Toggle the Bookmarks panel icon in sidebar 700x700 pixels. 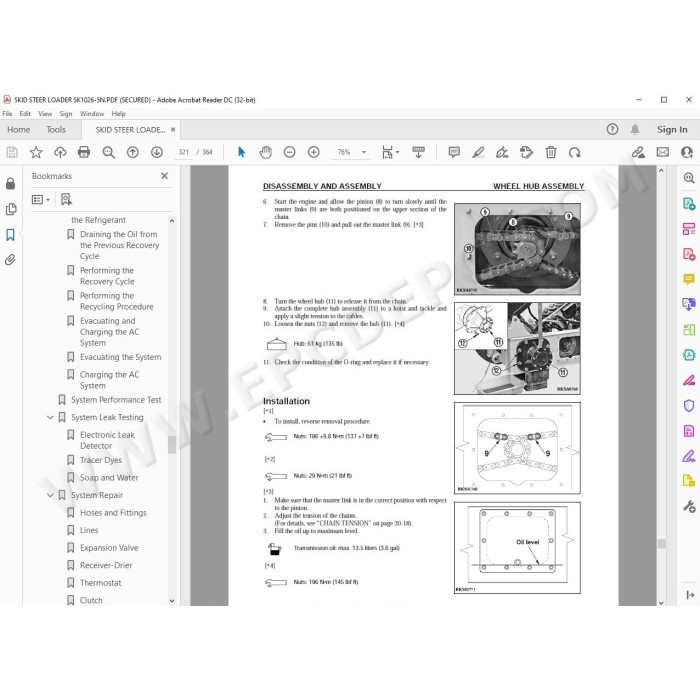(x=11, y=235)
